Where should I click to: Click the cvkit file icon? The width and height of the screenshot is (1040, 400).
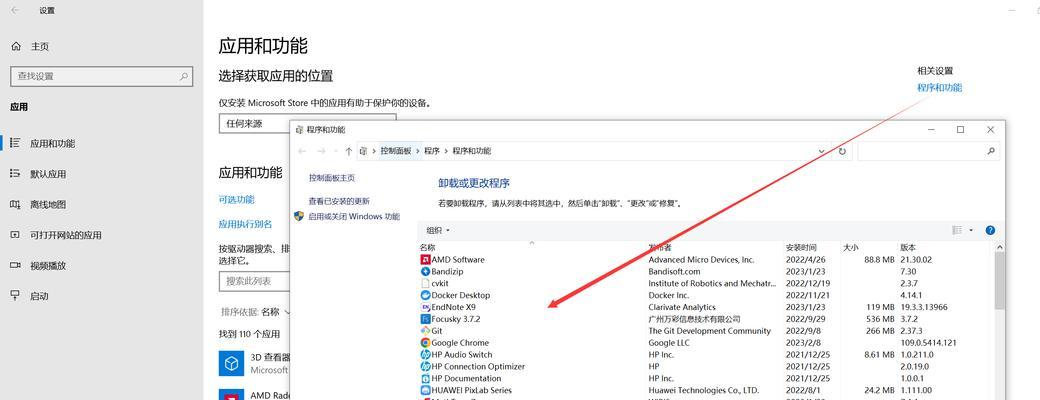click(x=426, y=283)
